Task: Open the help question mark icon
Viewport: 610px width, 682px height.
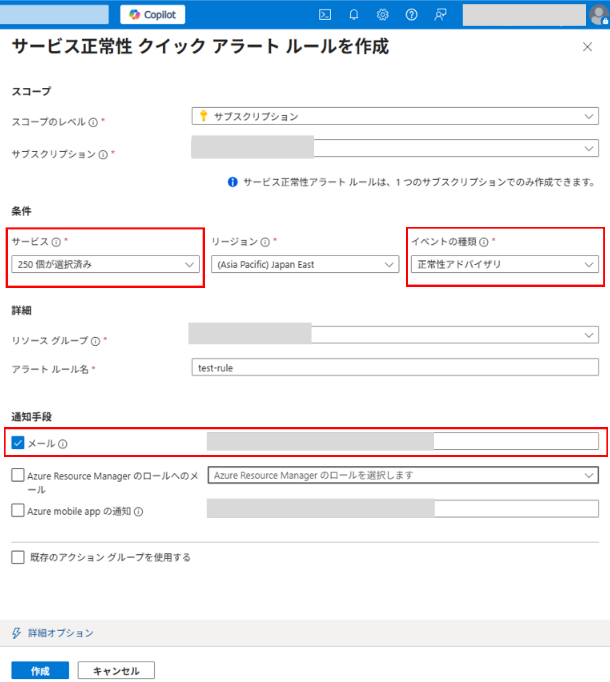Action: 411,15
